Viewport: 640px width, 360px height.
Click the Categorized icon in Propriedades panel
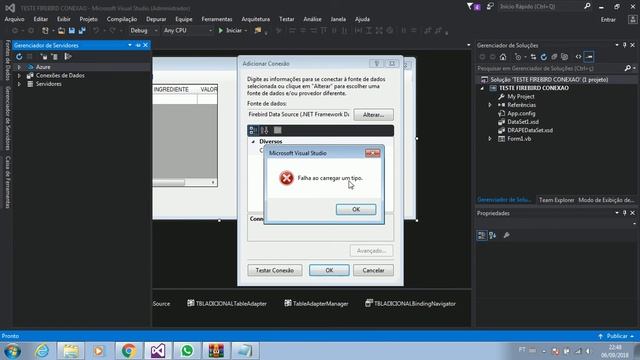tap(482, 235)
